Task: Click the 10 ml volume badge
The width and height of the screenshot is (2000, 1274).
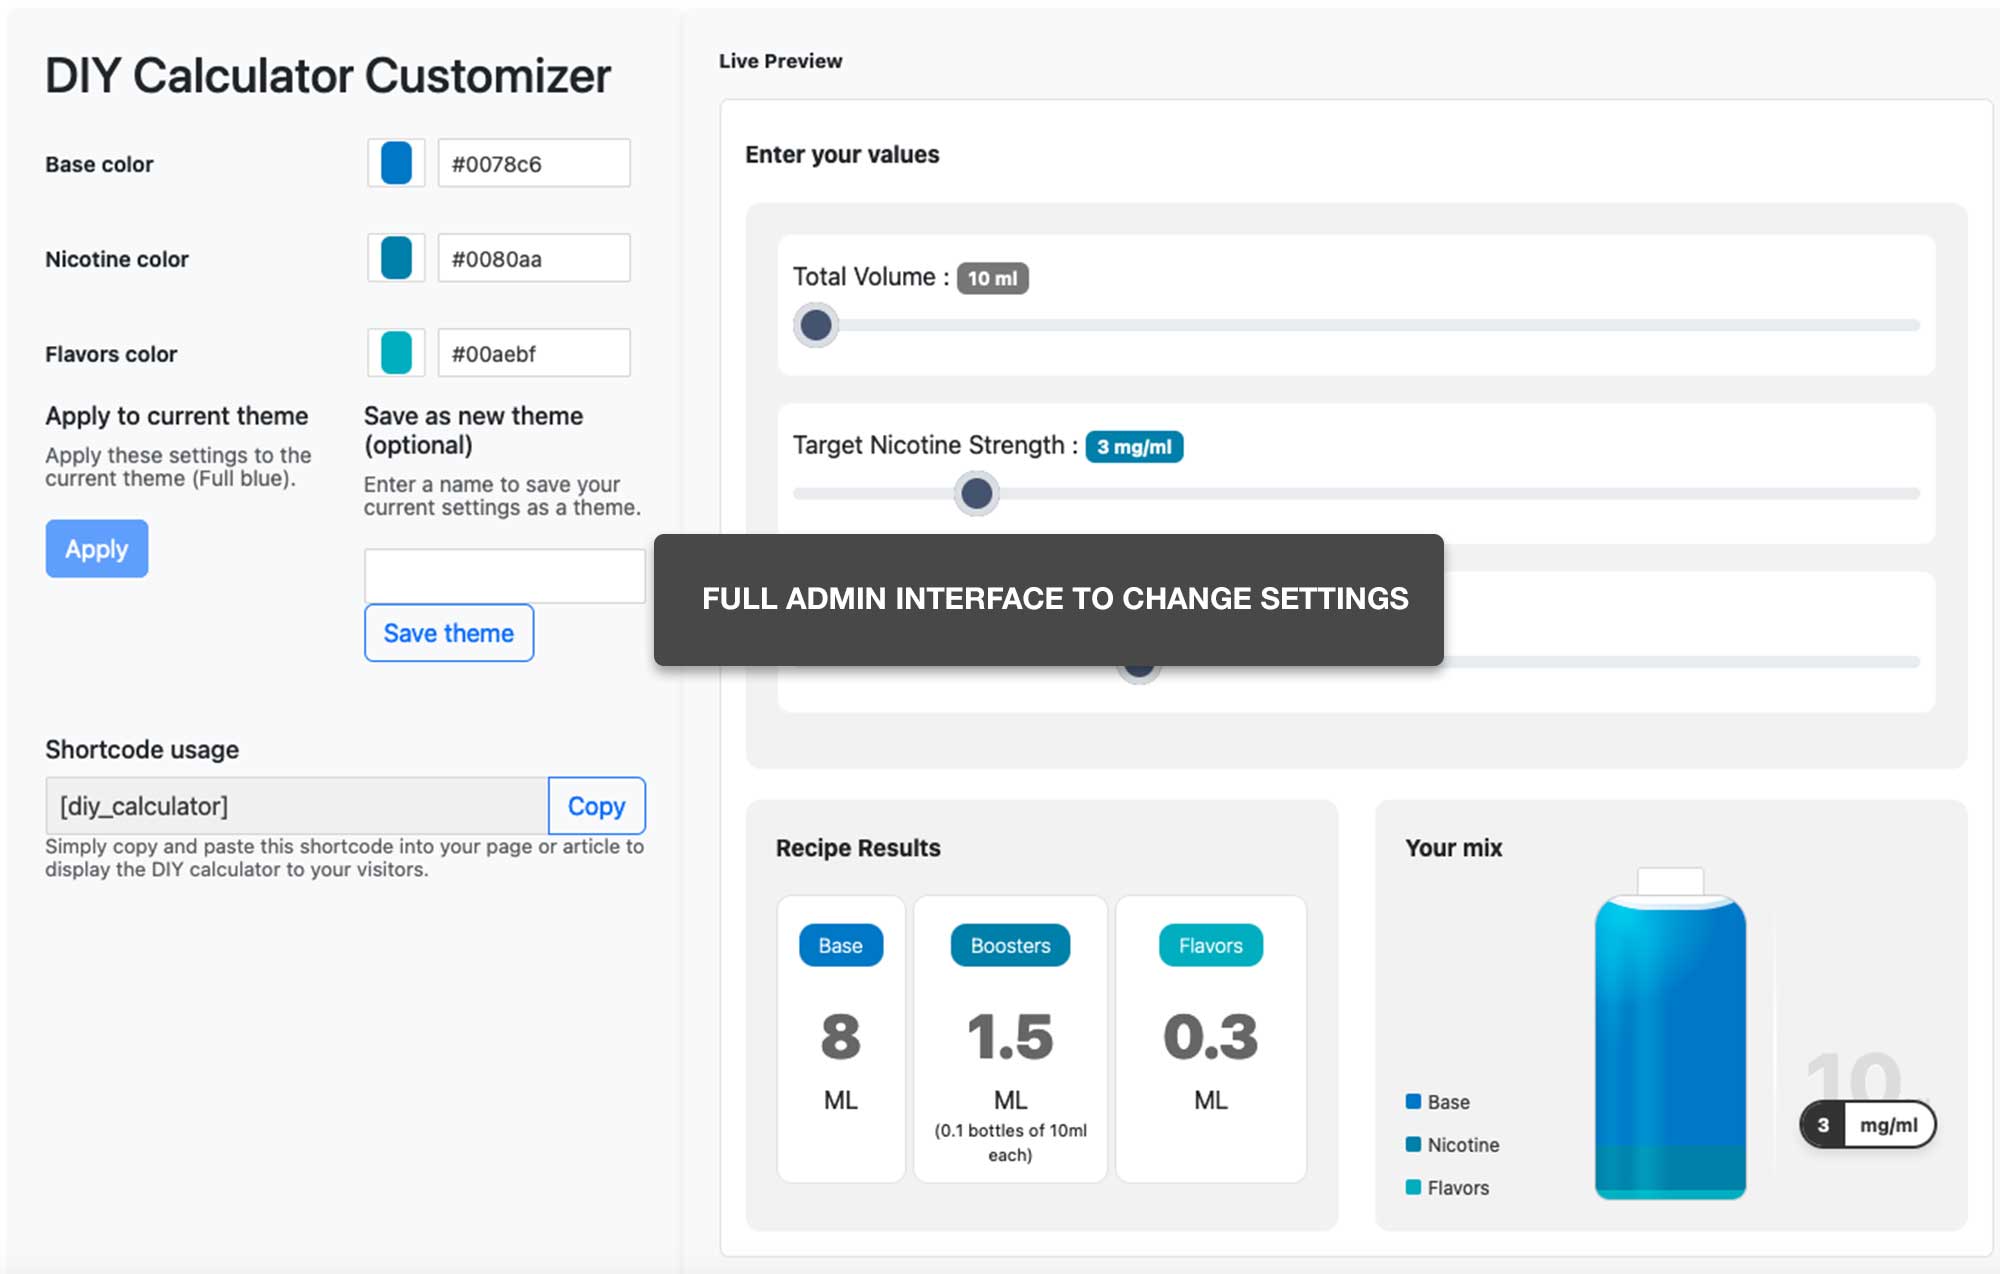Action: click(992, 278)
